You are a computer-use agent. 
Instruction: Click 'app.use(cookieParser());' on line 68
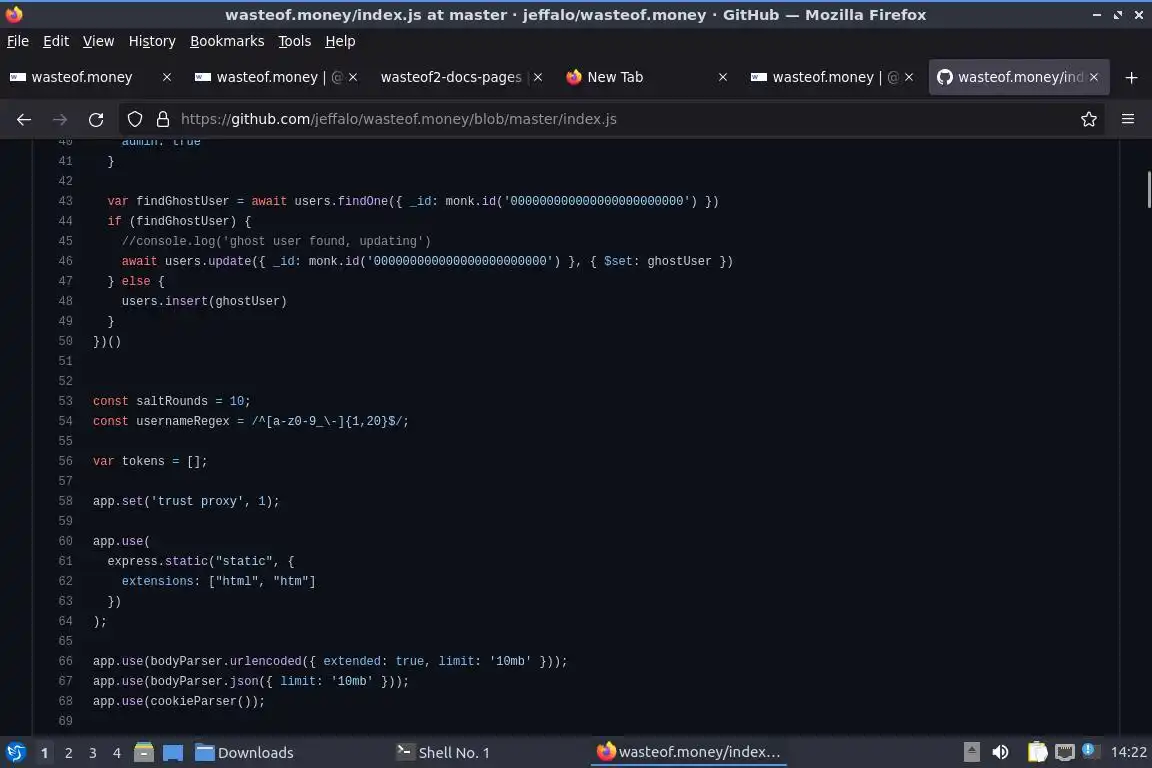[x=179, y=701]
